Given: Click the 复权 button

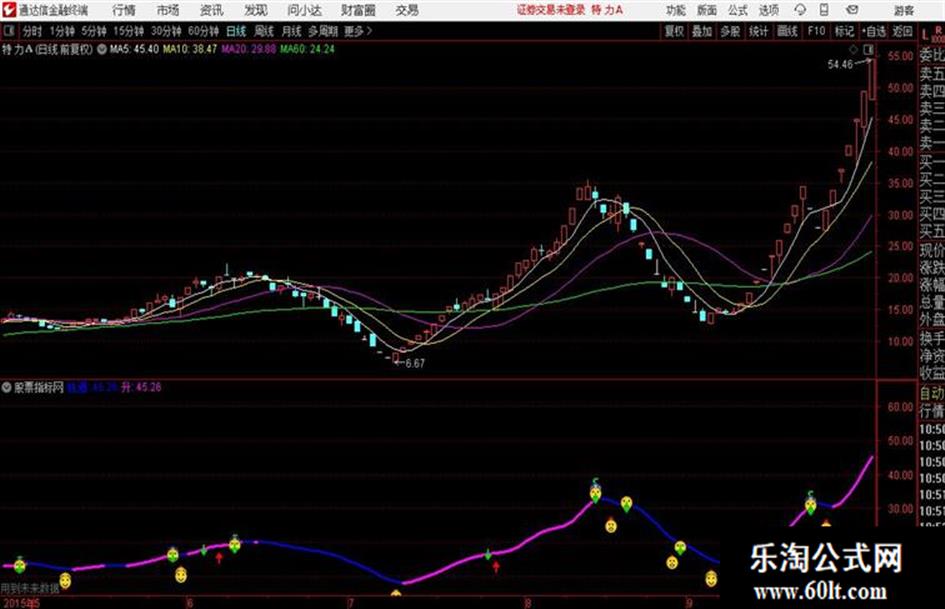Looking at the screenshot, I should pyautogui.click(x=674, y=31).
